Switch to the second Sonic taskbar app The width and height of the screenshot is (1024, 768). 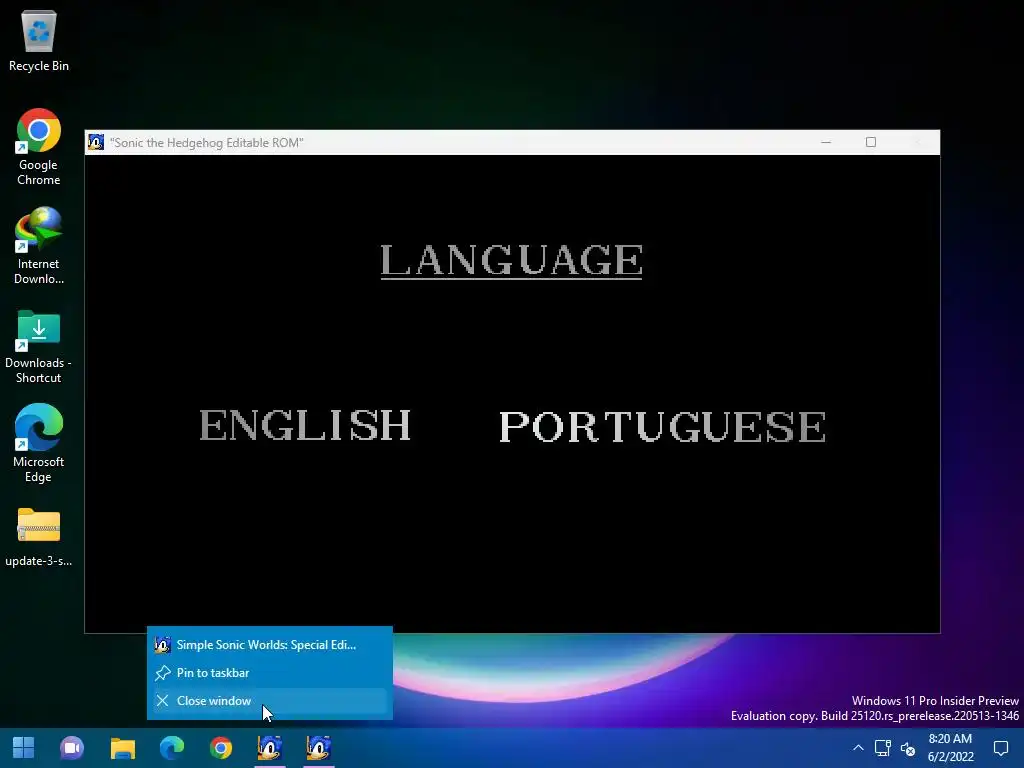319,748
